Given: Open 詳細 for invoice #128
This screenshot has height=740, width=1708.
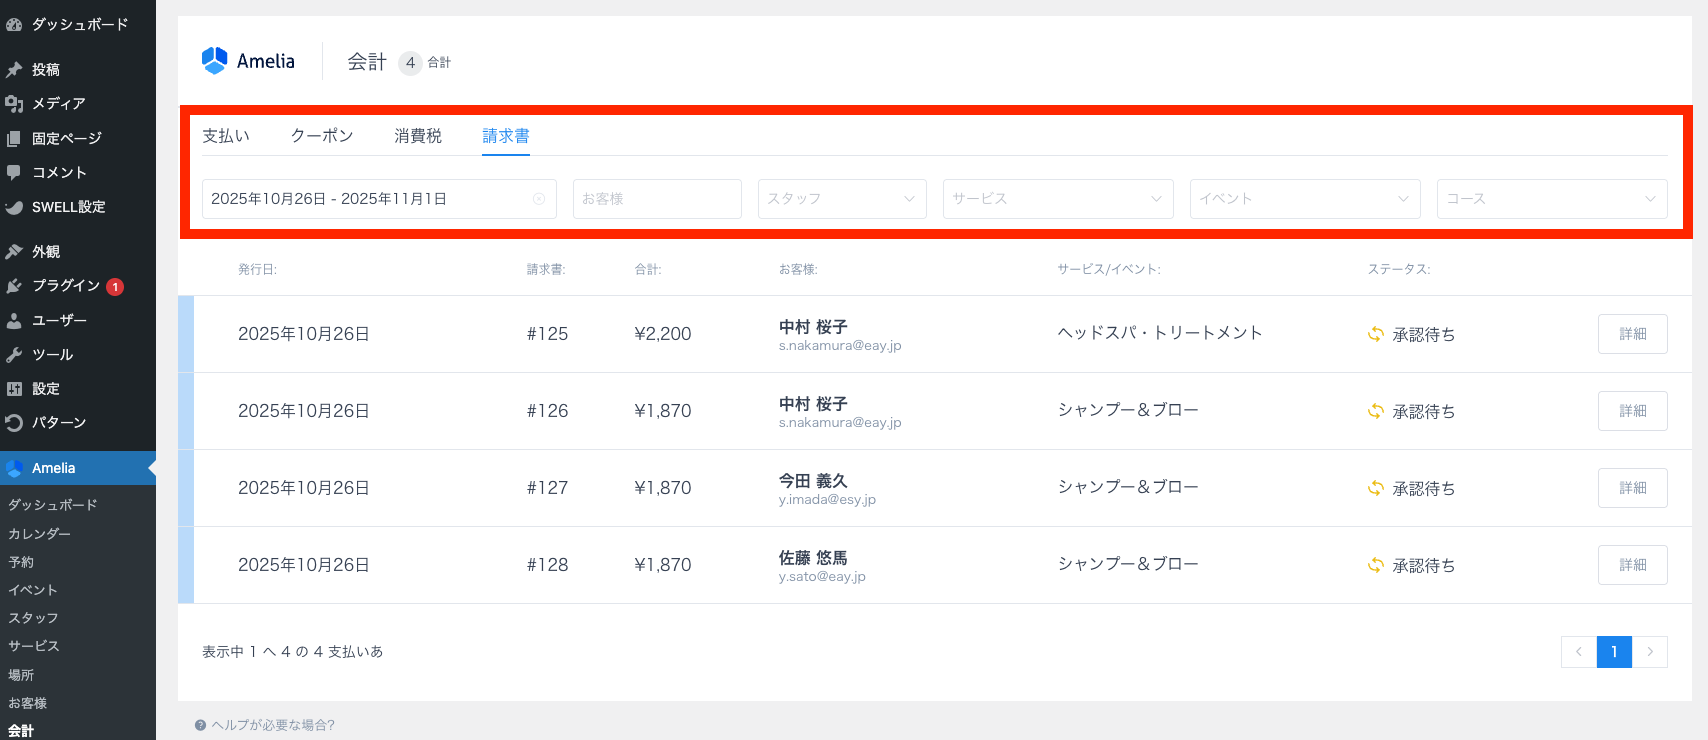Looking at the screenshot, I should [x=1632, y=565].
